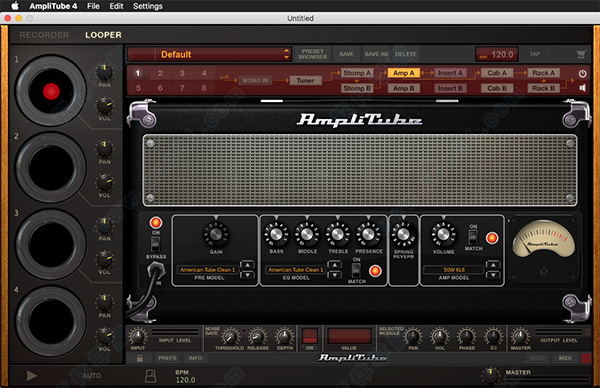Click the amp GAIN knob
Viewport: 600px width, 388px height.
tap(216, 234)
